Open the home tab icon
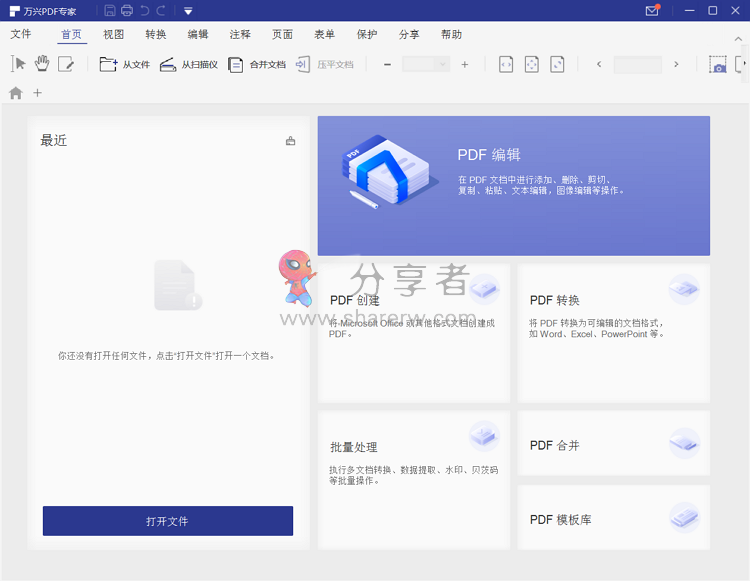The height and width of the screenshot is (581, 750). click(16, 93)
